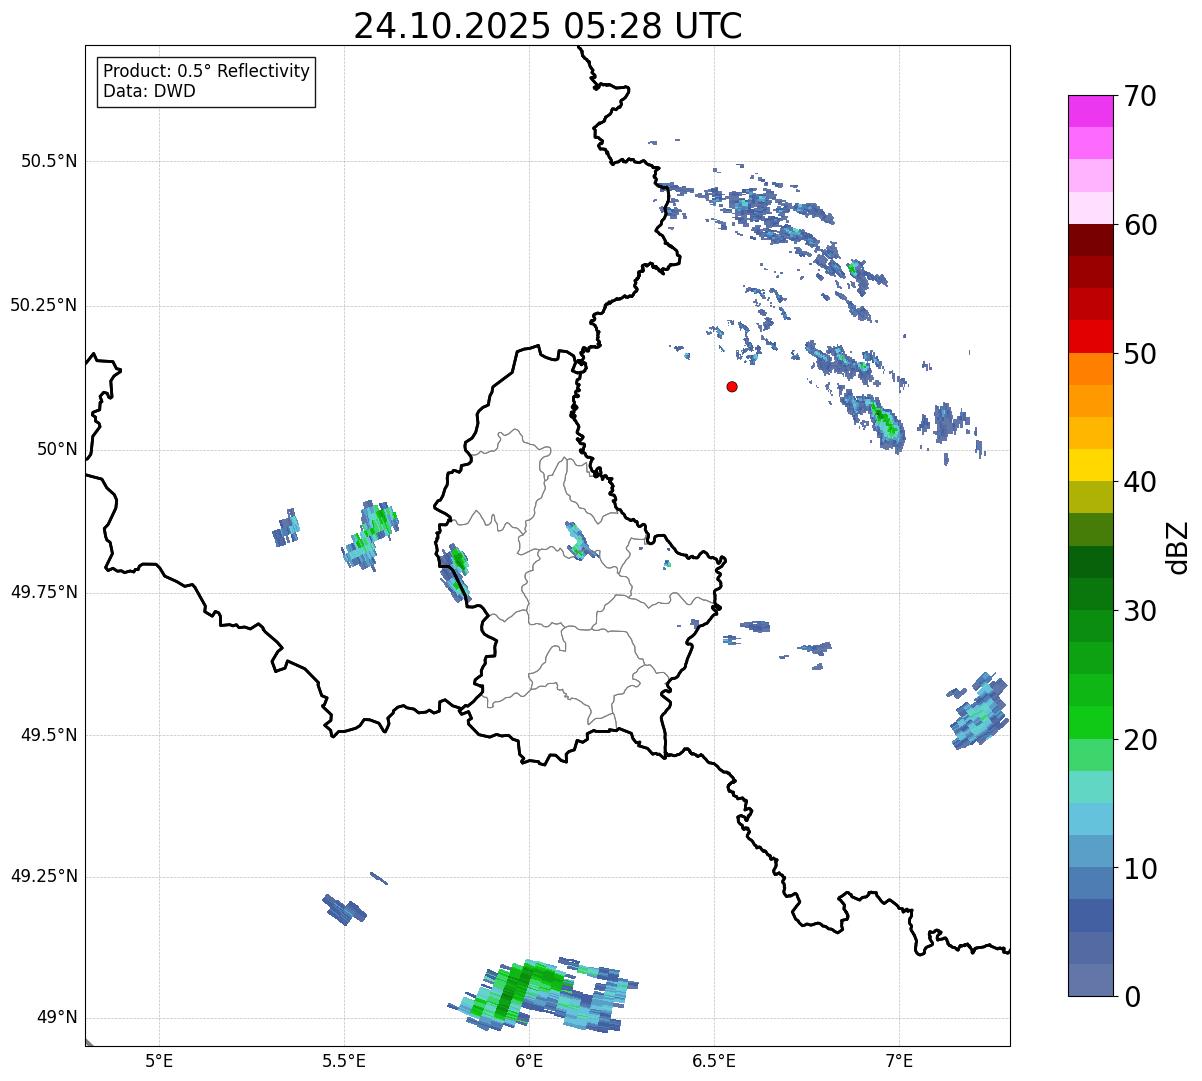Click the longitude label "6.5°E"
This screenshot has height=1081, width=1202.
(714, 1061)
